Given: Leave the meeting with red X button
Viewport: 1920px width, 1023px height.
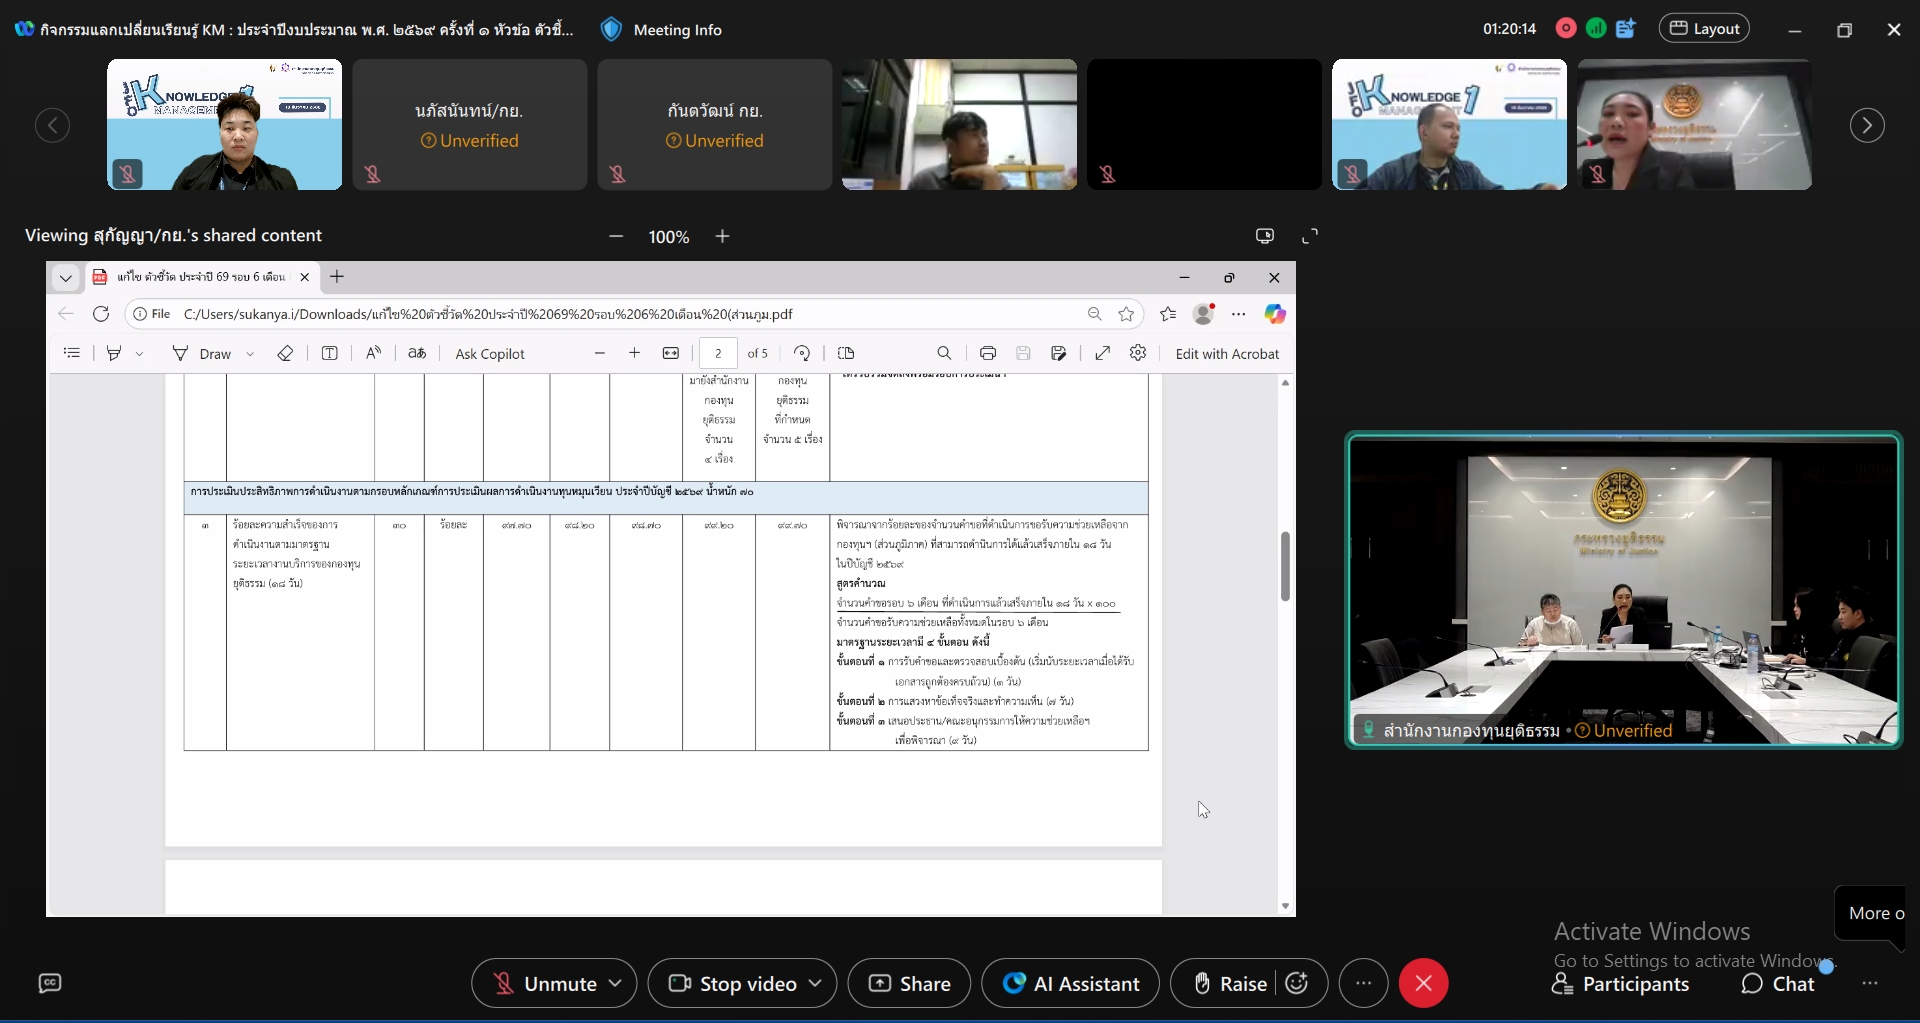Looking at the screenshot, I should [x=1424, y=984].
